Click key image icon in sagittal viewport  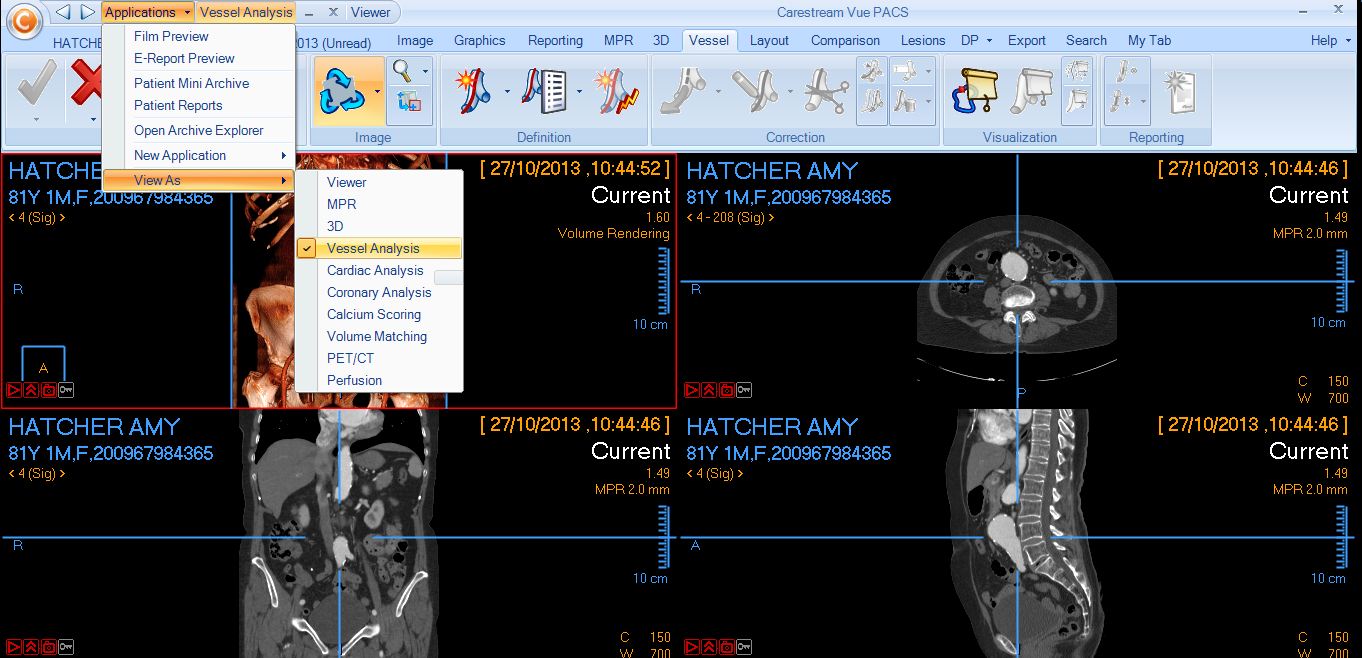[x=743, y=647]
